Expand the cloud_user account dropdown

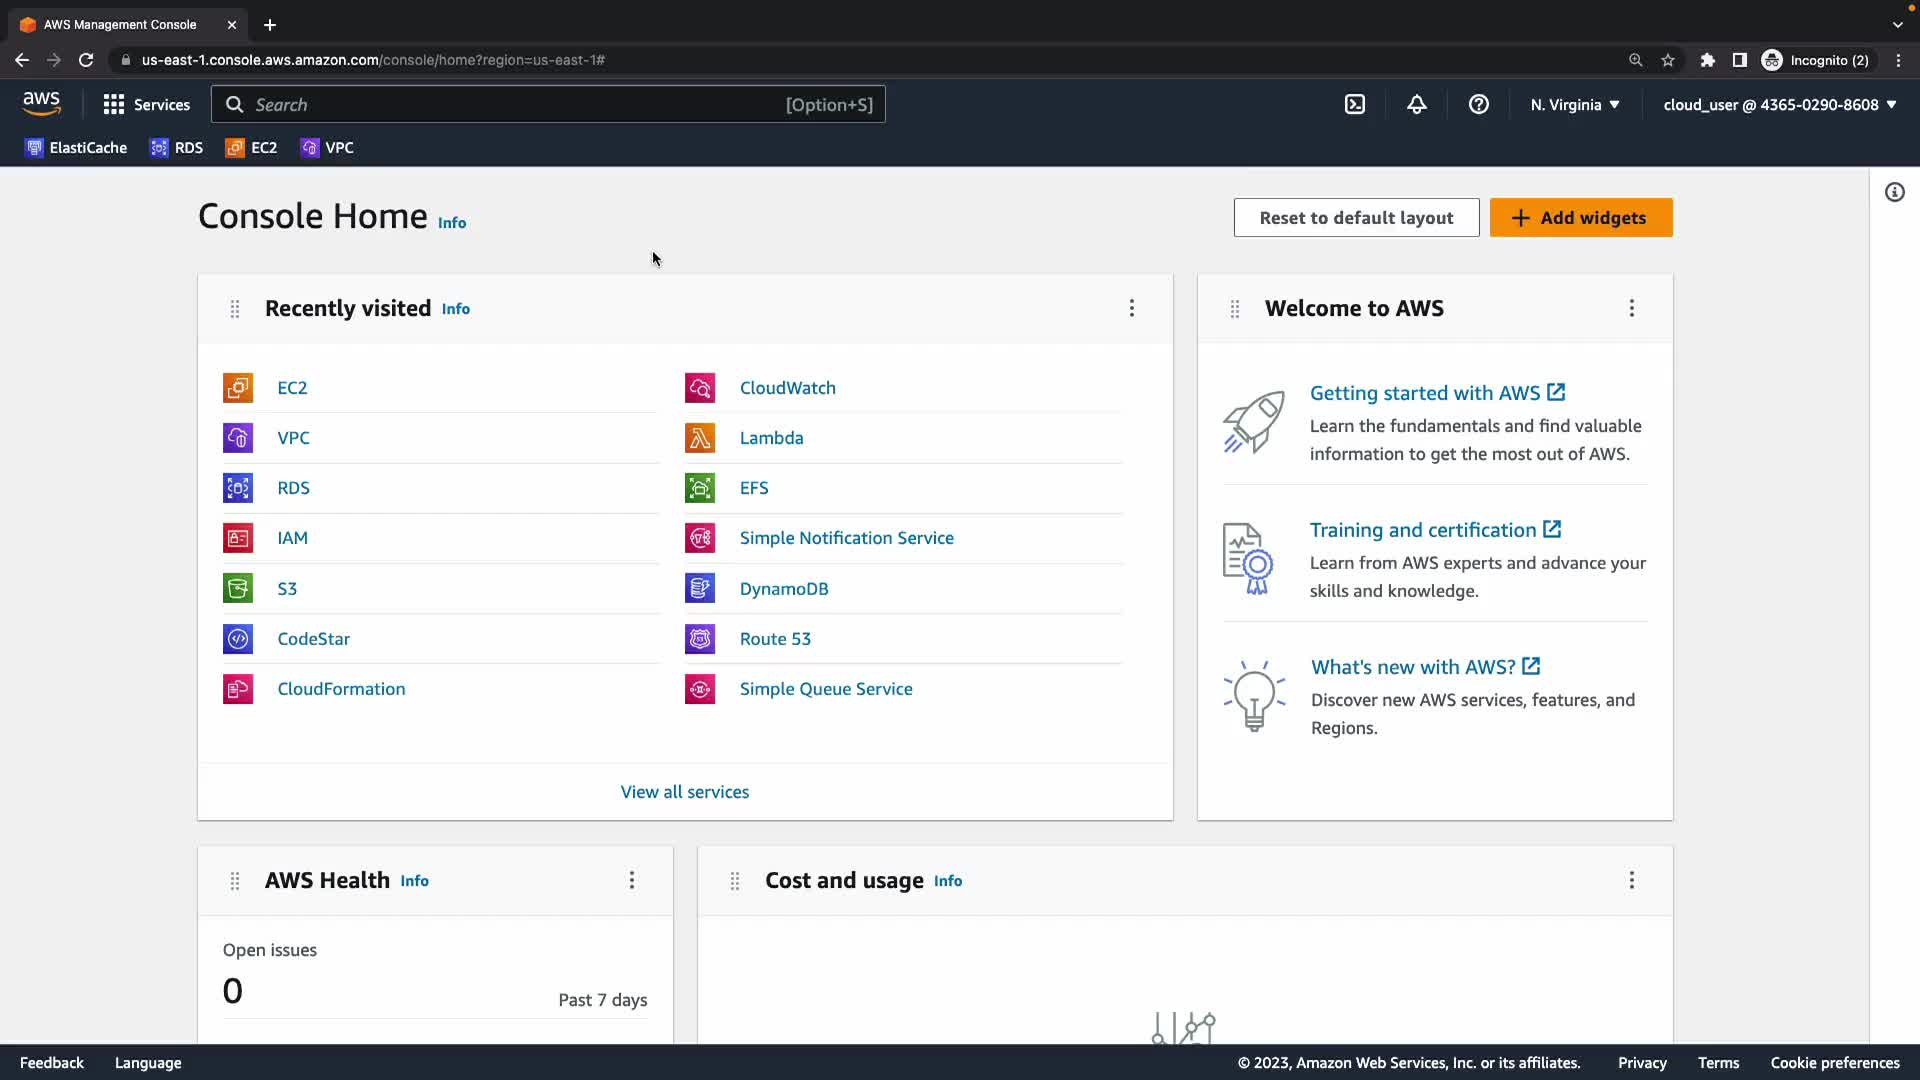[1779, 104]
